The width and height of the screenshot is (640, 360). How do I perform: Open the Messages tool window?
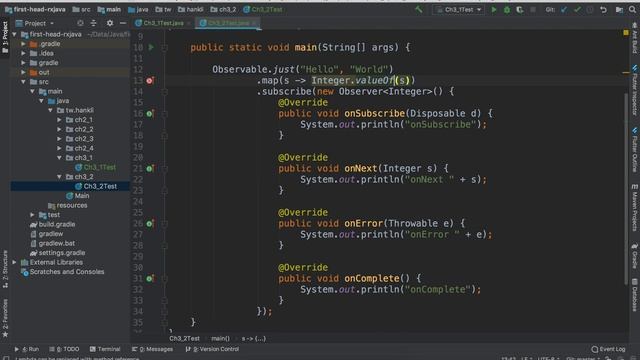tap(152, 349)
